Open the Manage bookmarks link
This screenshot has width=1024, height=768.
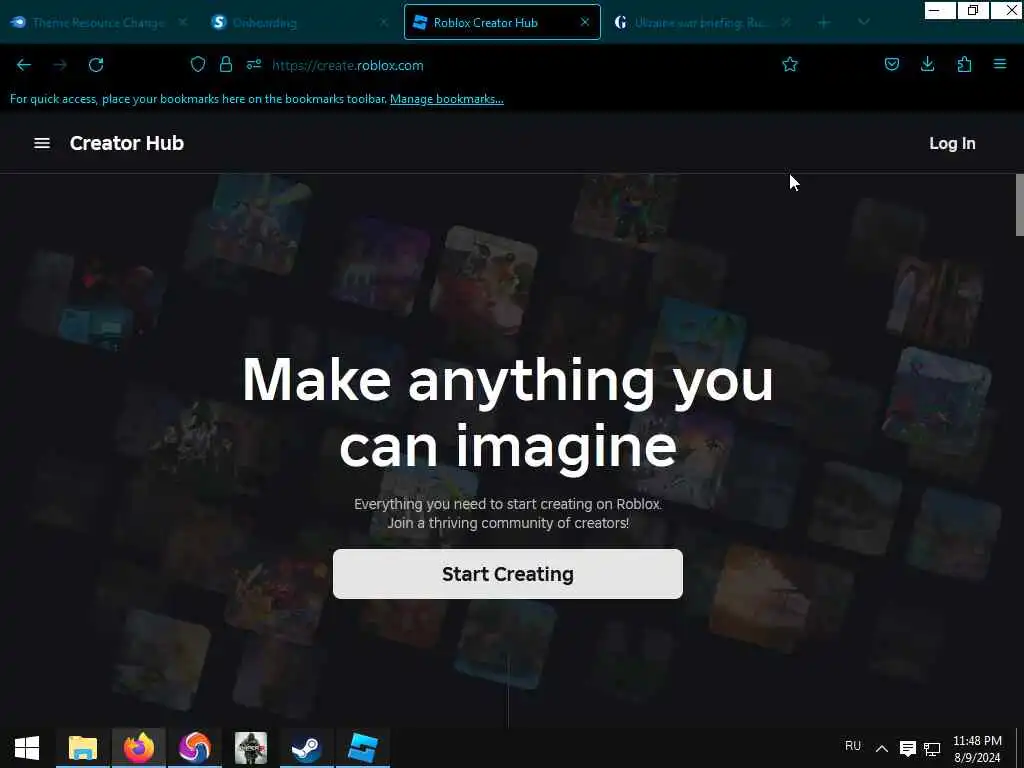[x=447, y=99]
